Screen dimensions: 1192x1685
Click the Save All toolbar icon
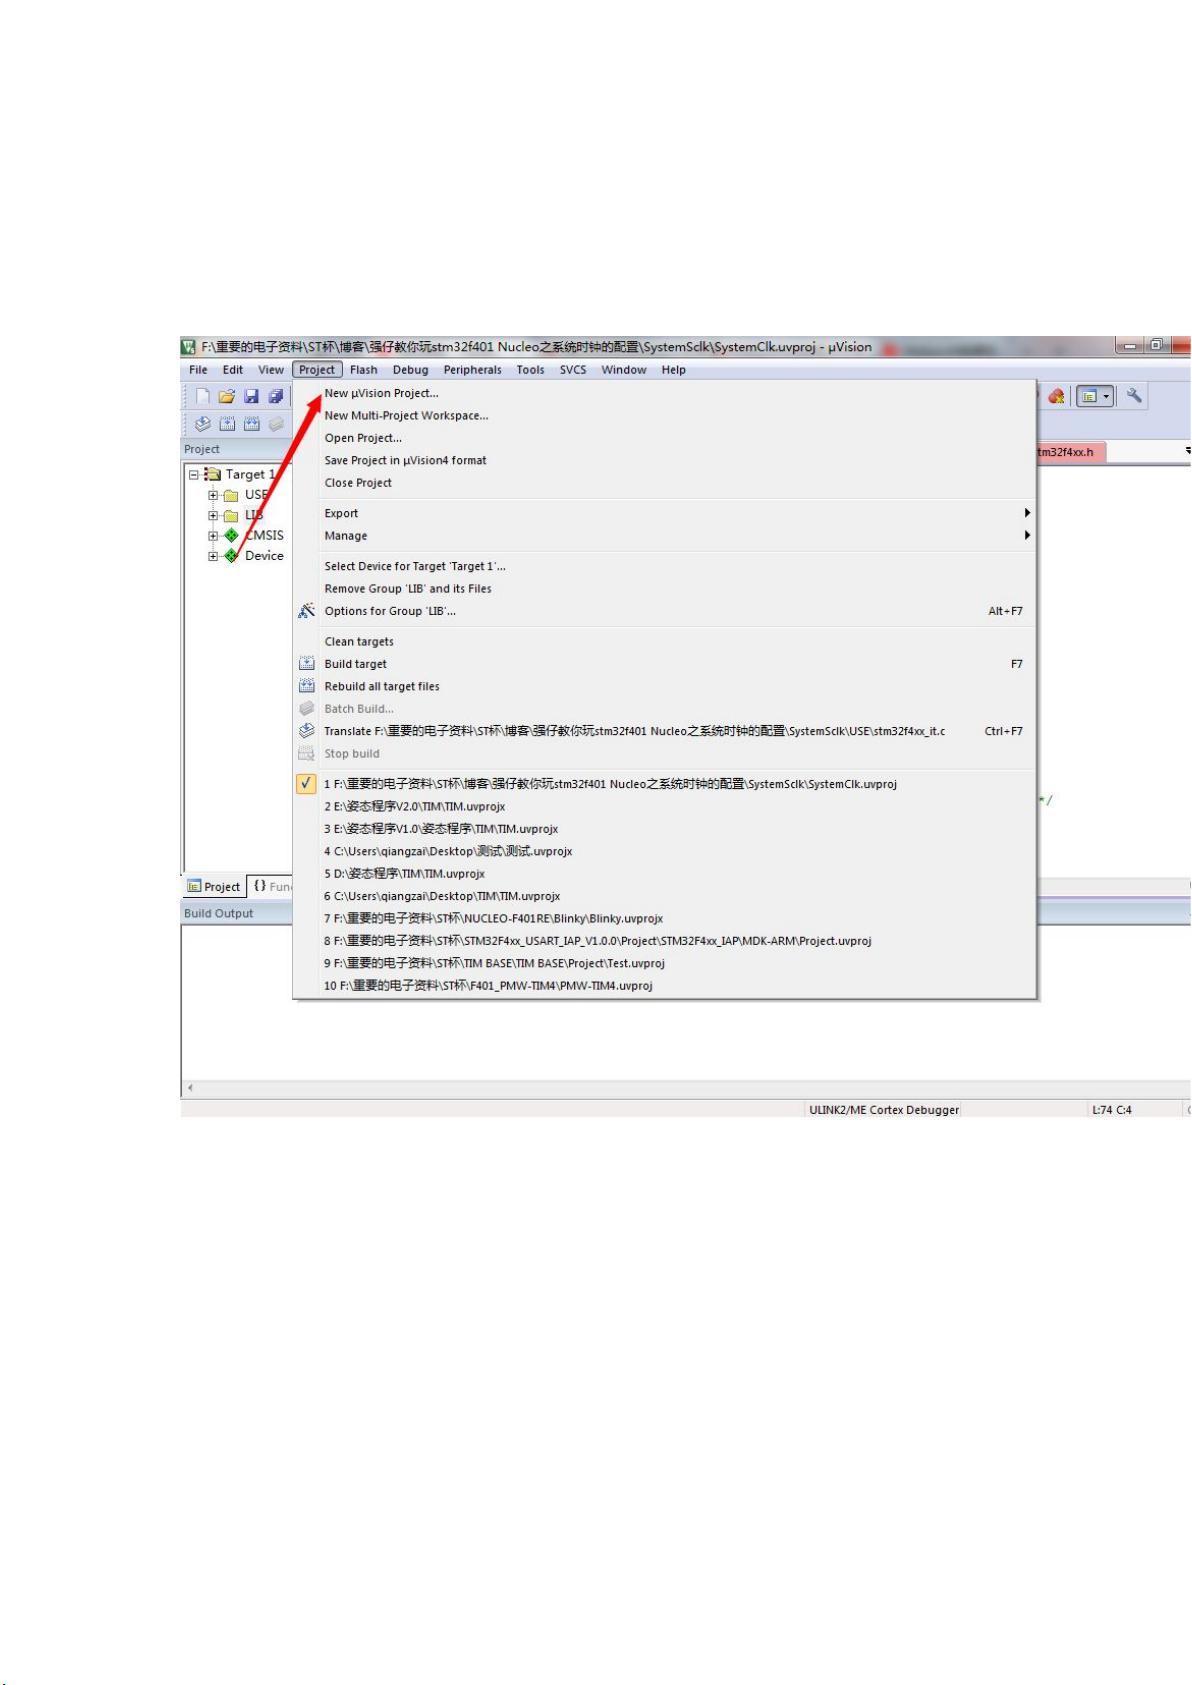tap(276, 397)
